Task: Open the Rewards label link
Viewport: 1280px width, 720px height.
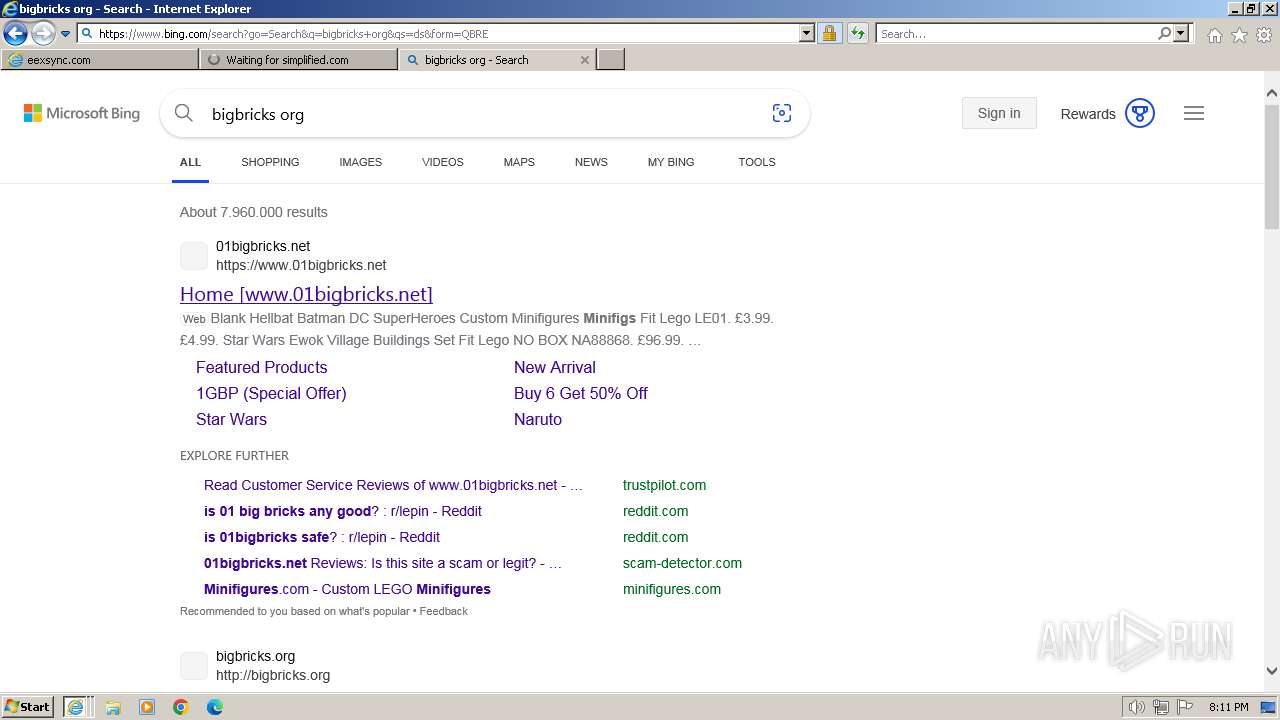Action: click(x=1087, y=114)
